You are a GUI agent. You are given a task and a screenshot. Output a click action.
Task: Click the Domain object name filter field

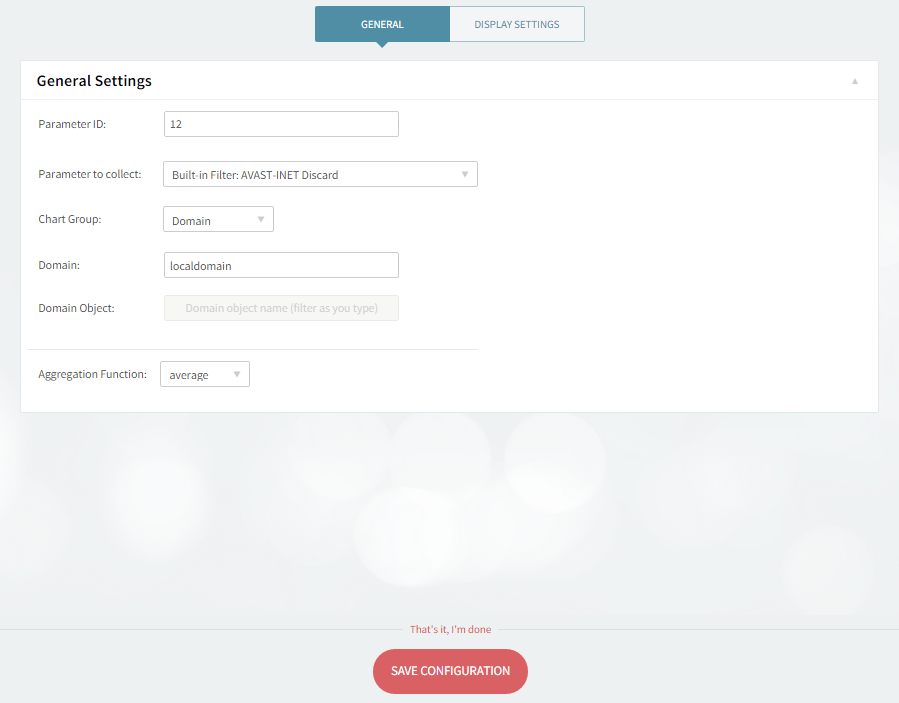pyautogui.click(x=281, y=308)
